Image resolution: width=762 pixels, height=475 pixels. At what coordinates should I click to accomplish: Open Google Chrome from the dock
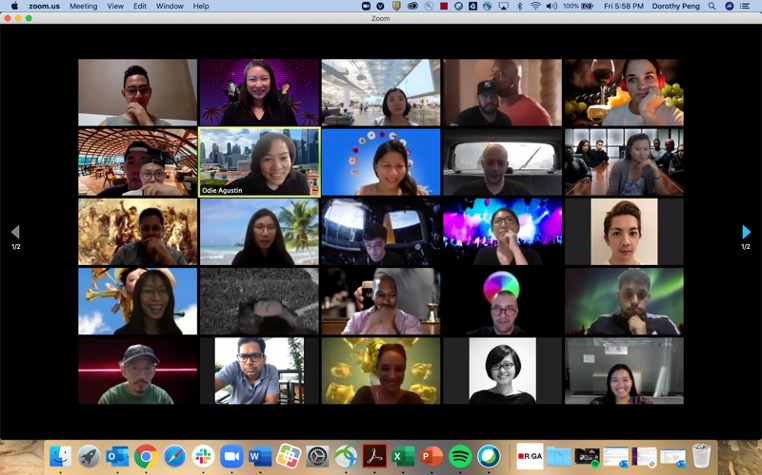click(146, 456)
